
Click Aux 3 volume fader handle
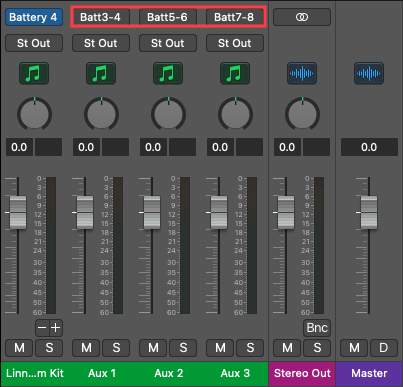pyautogui.click(x=219, y=212)
